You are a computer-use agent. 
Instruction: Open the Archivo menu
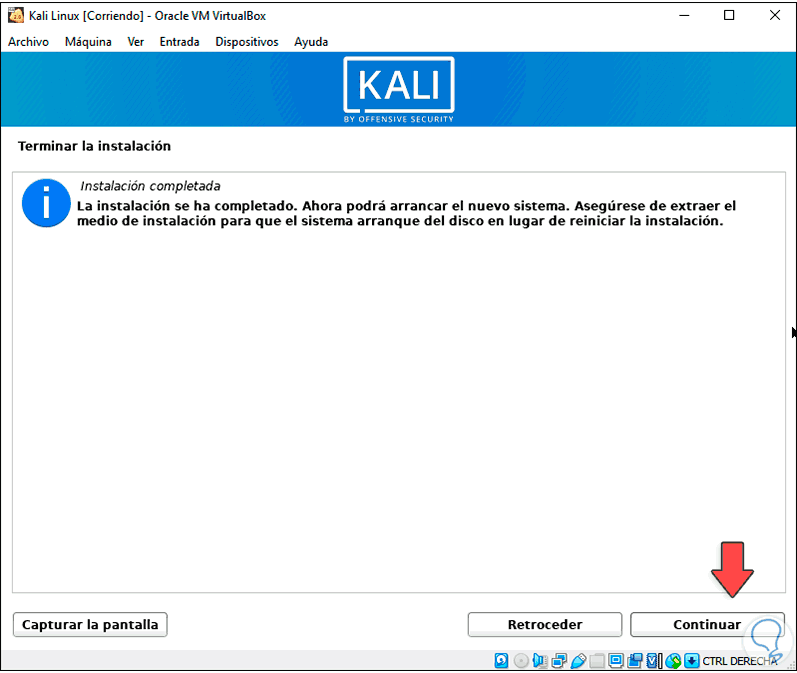28,42
